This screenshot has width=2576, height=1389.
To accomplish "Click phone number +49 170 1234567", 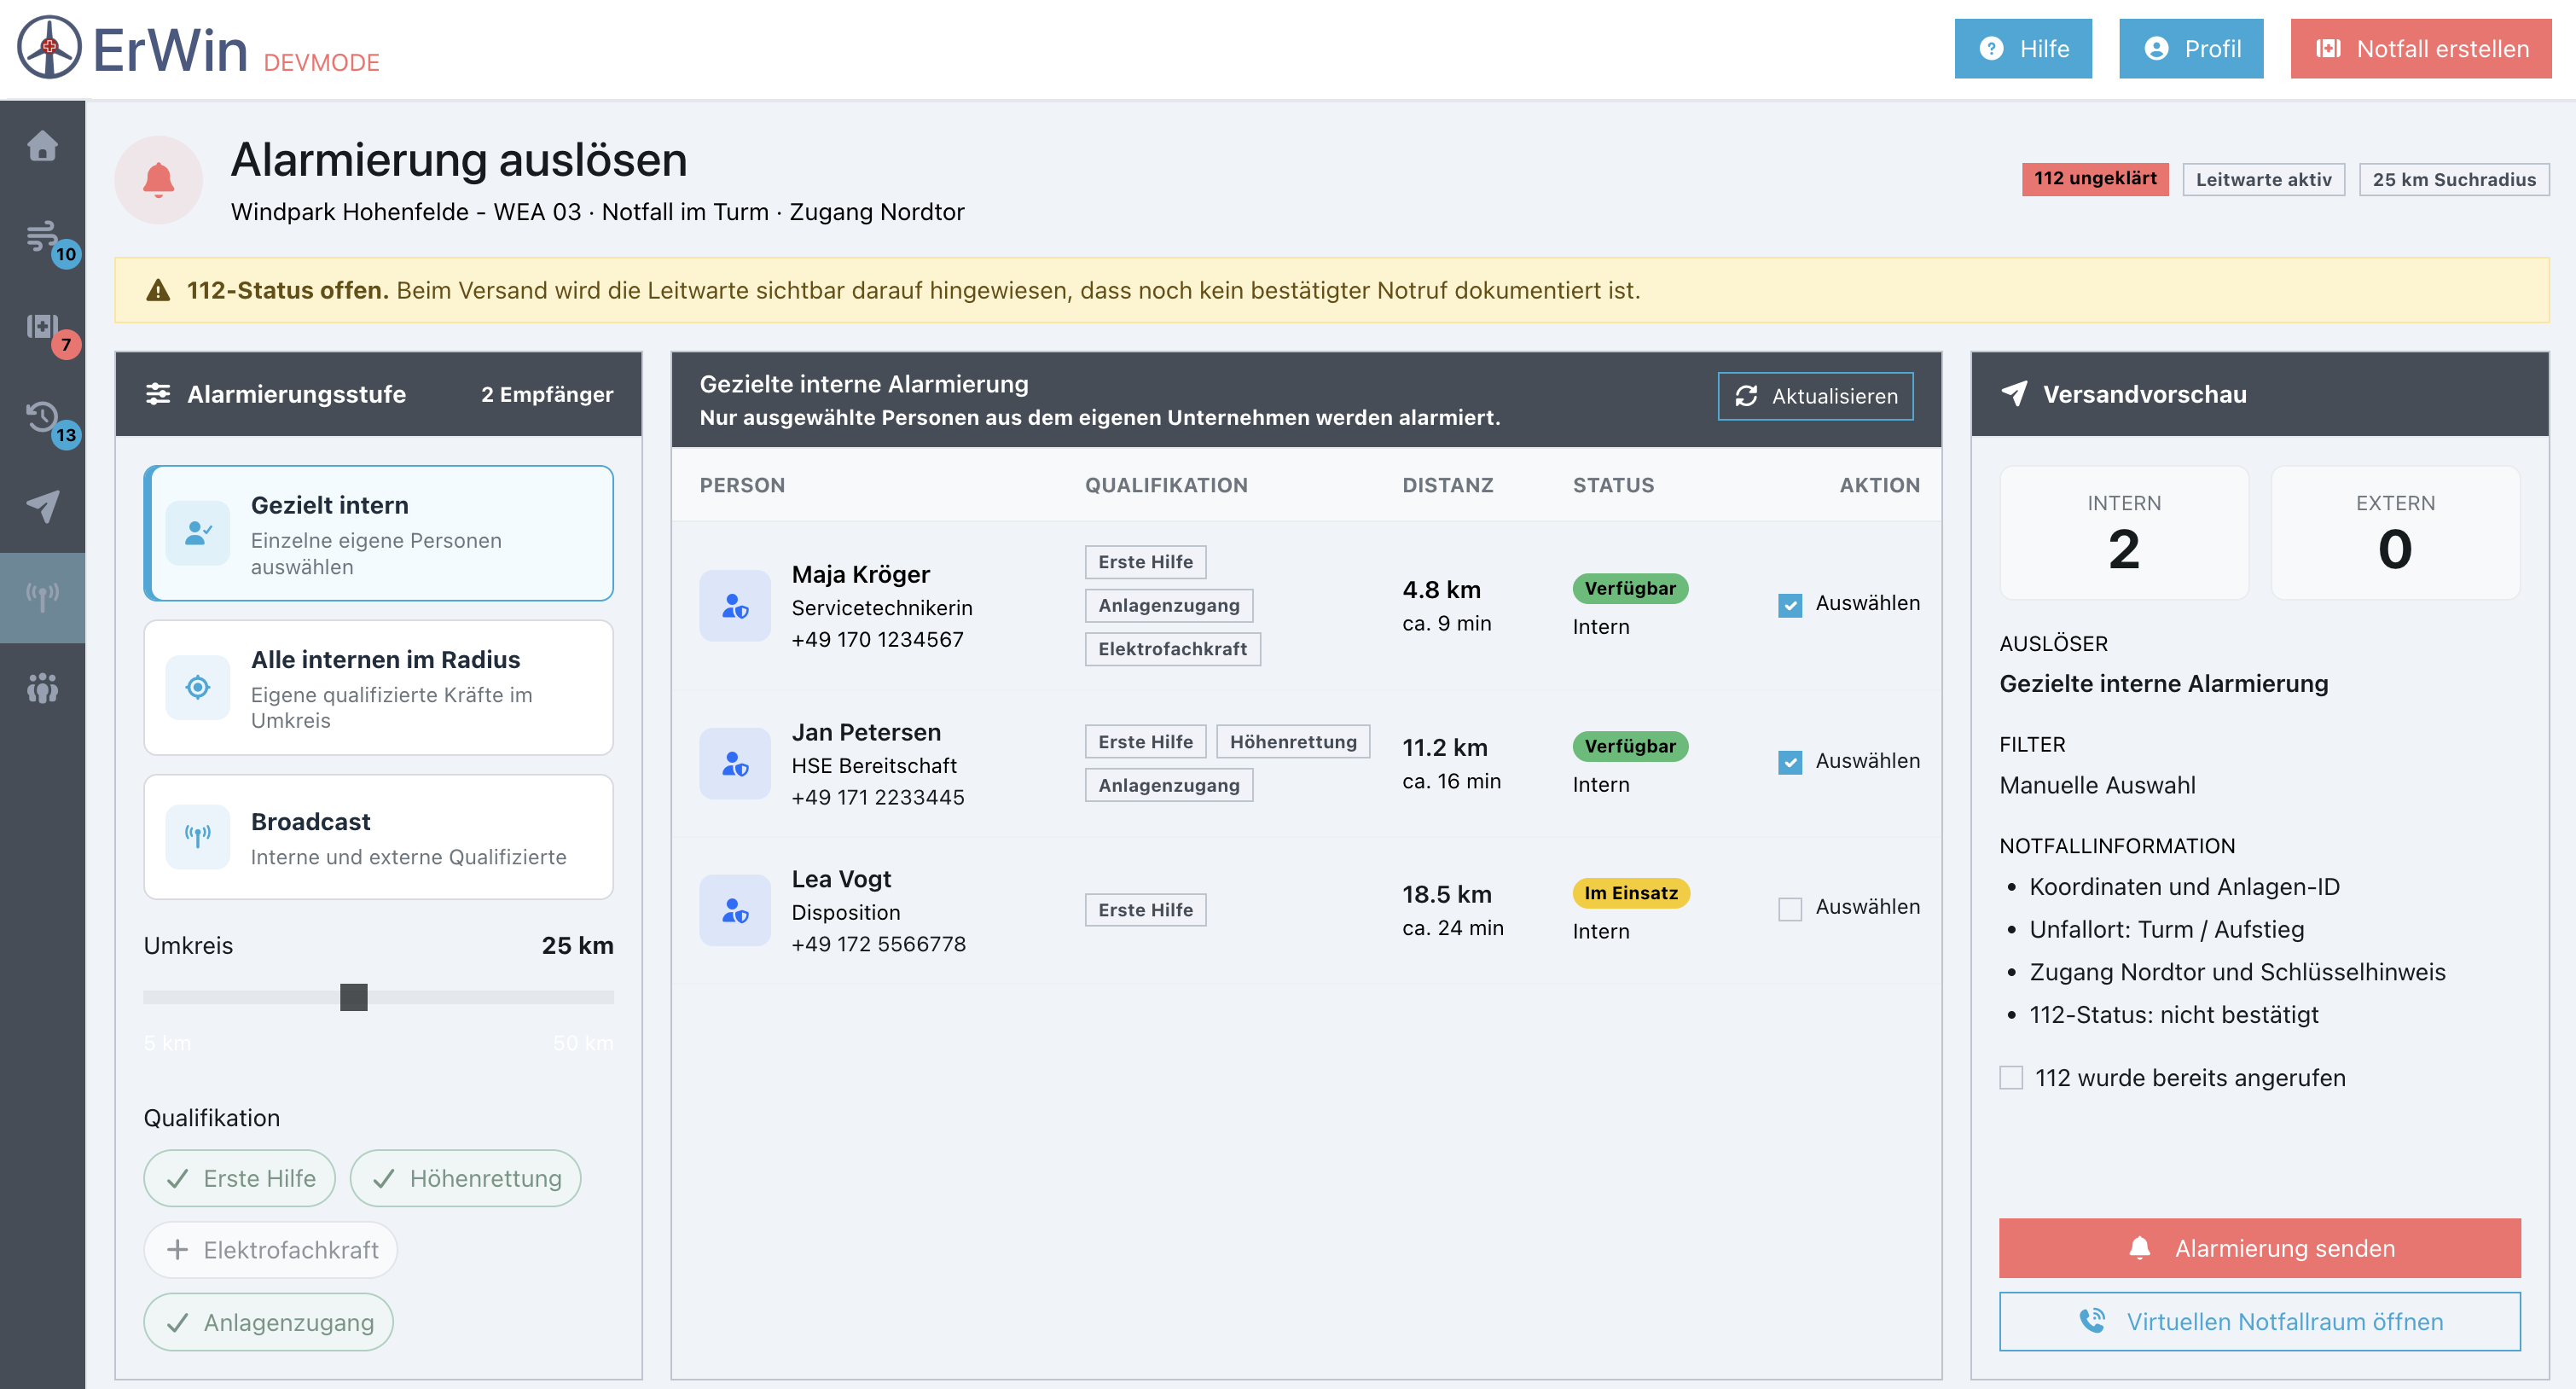I will coord(877,639).
